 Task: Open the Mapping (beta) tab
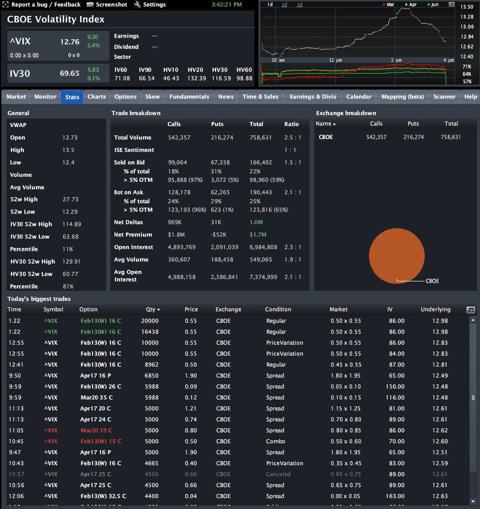coord(403,97)
